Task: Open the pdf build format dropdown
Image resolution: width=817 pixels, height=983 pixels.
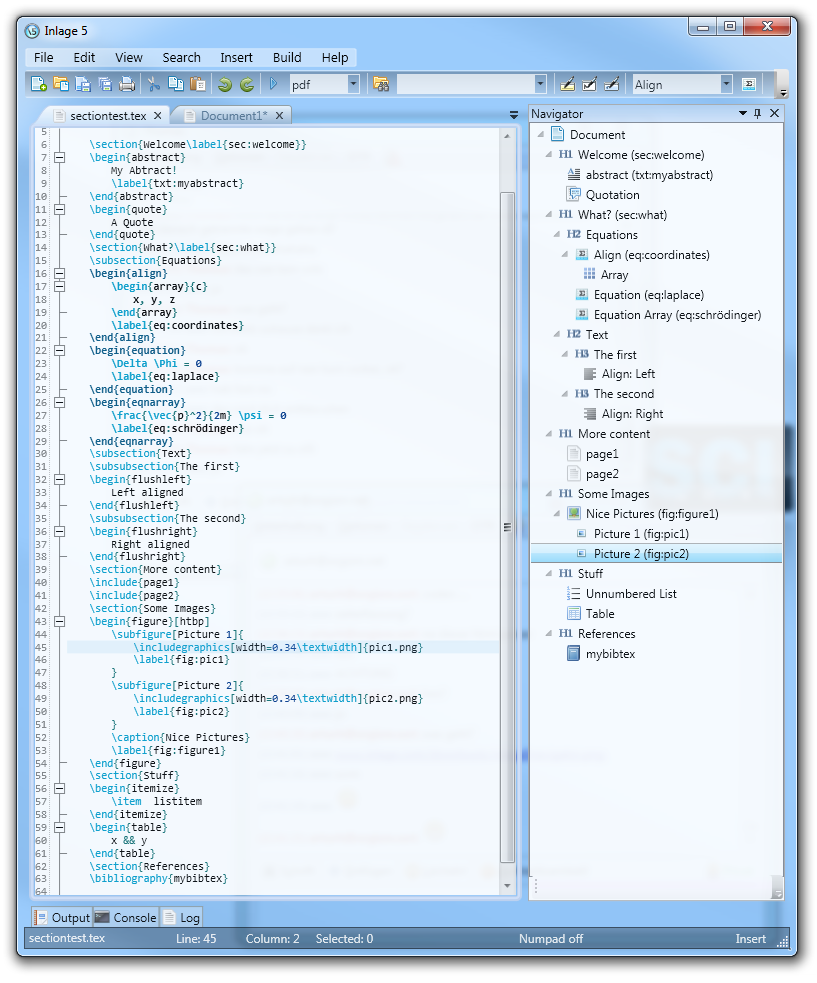Action: (x=353, y=84)
